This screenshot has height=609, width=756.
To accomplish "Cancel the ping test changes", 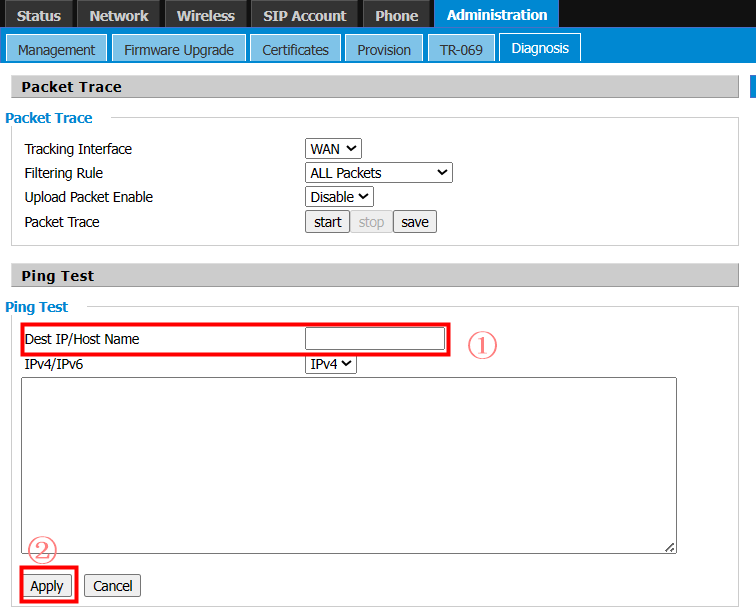I will tap(112, 585).
